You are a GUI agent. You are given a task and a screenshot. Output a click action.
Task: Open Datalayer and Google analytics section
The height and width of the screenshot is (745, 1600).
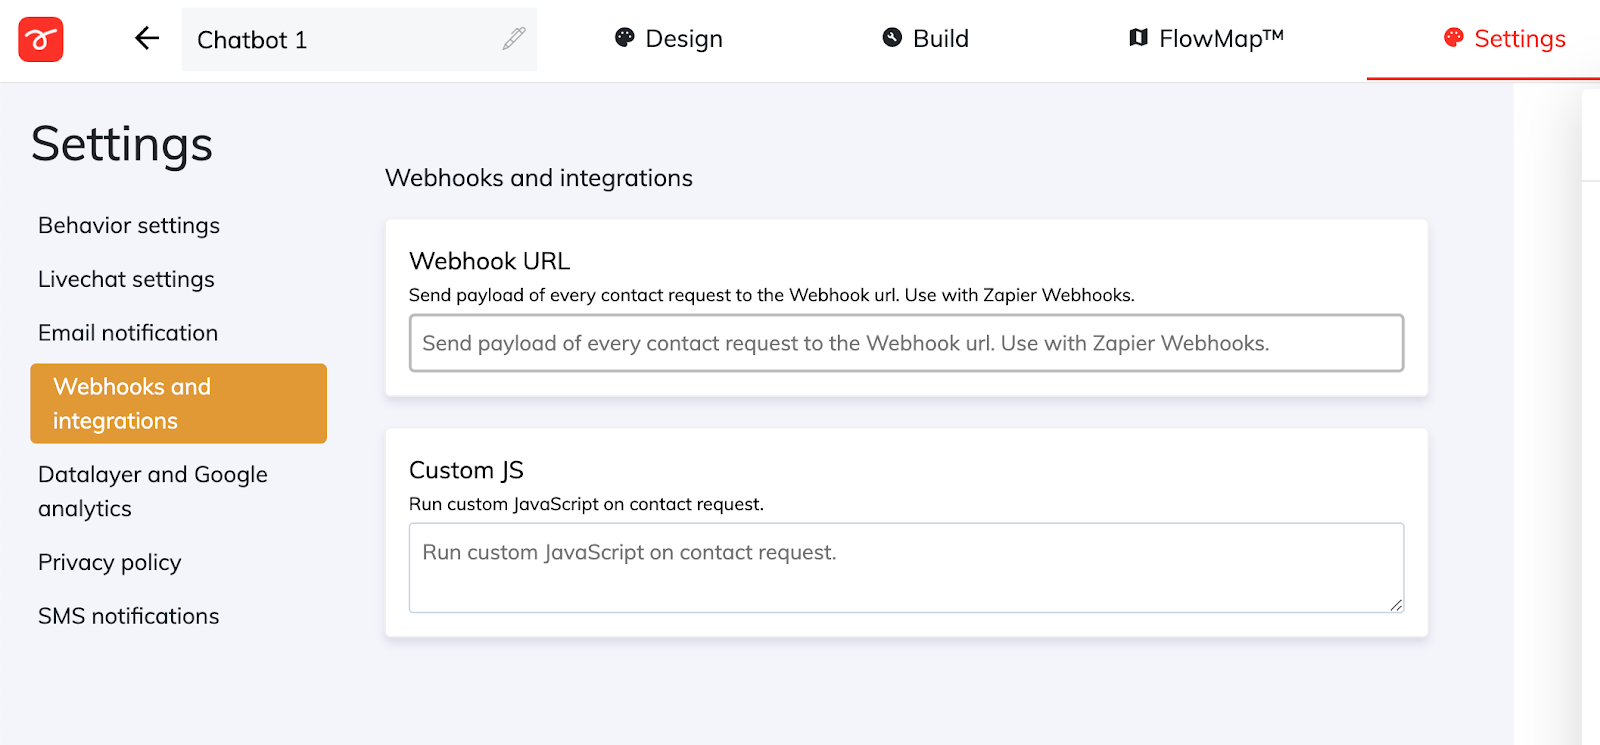click(x=153, y=491)
